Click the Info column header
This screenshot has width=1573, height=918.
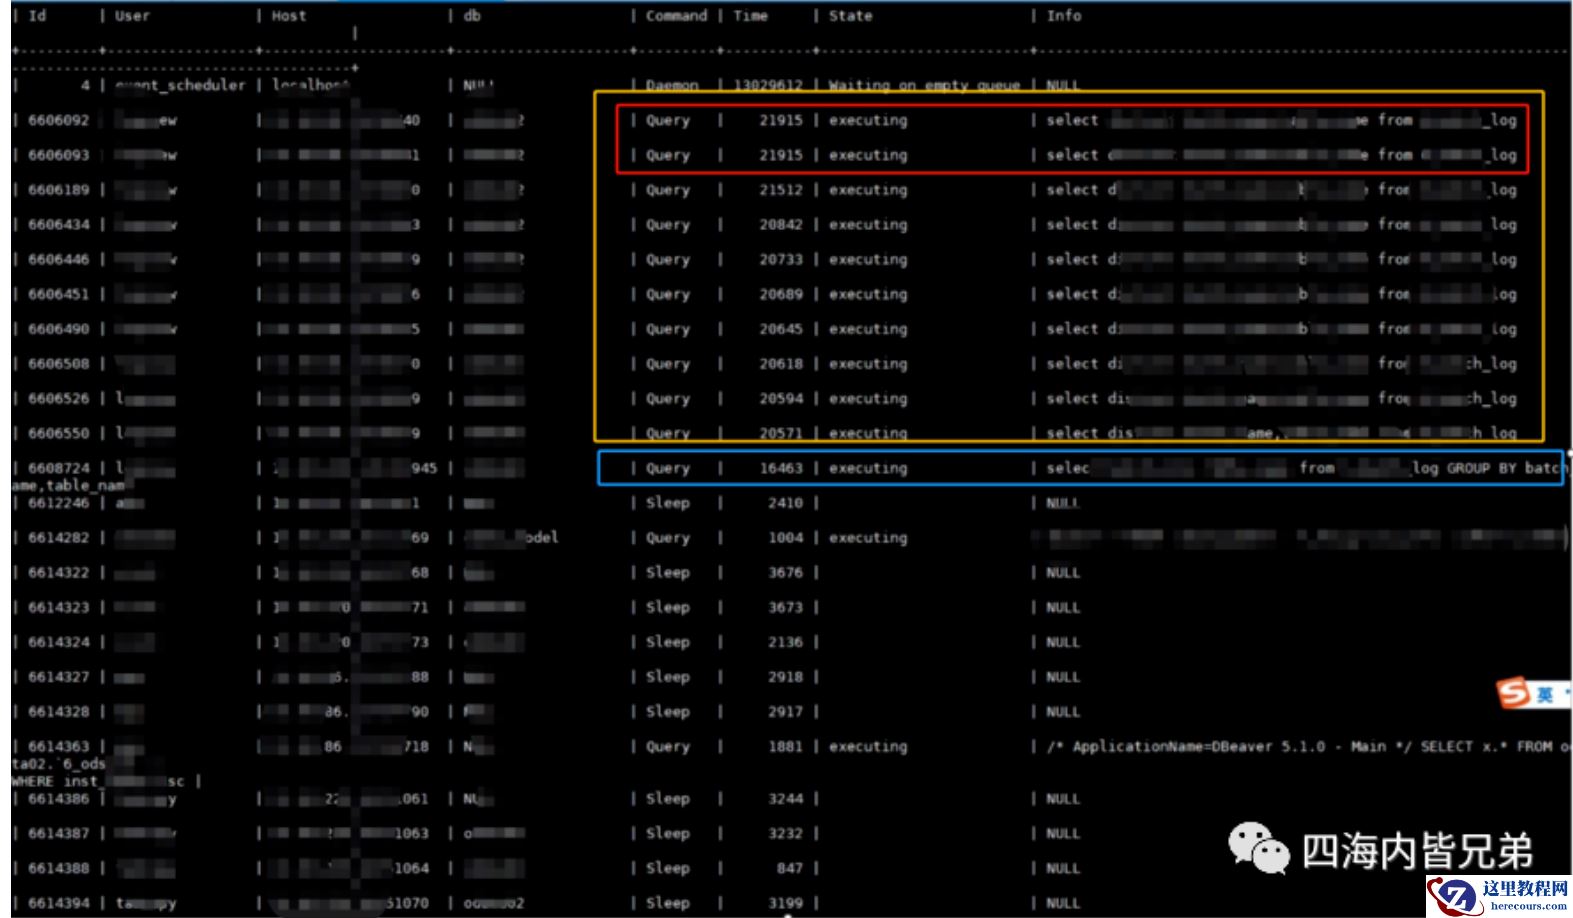[1064, 16]
